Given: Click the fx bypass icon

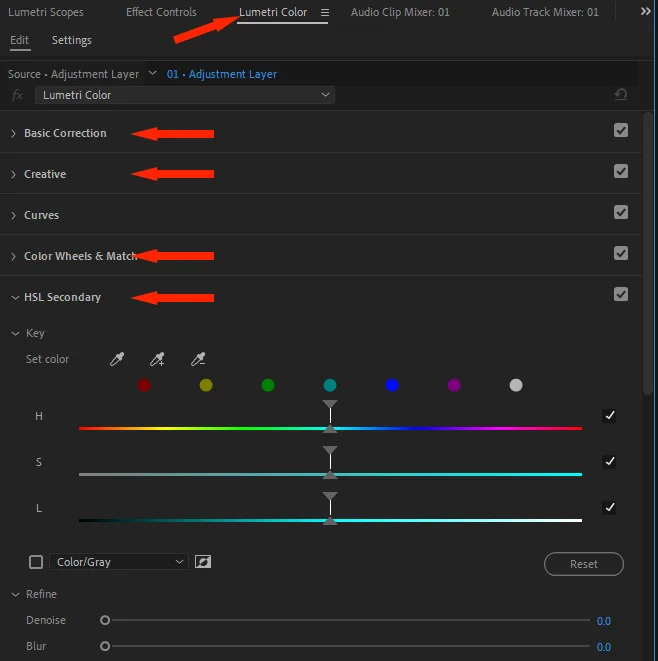Looking at the screenshot, I should pyautogui.click(x=17, y=95).
